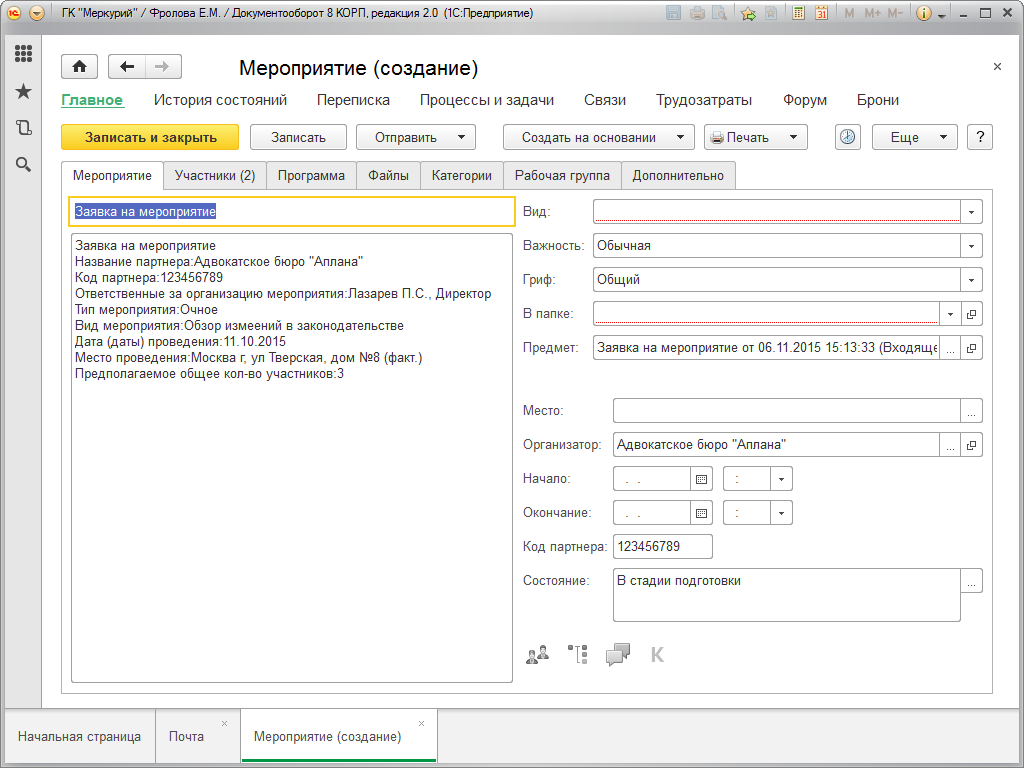Expand the Окончание time dropdown

[781, 513]
